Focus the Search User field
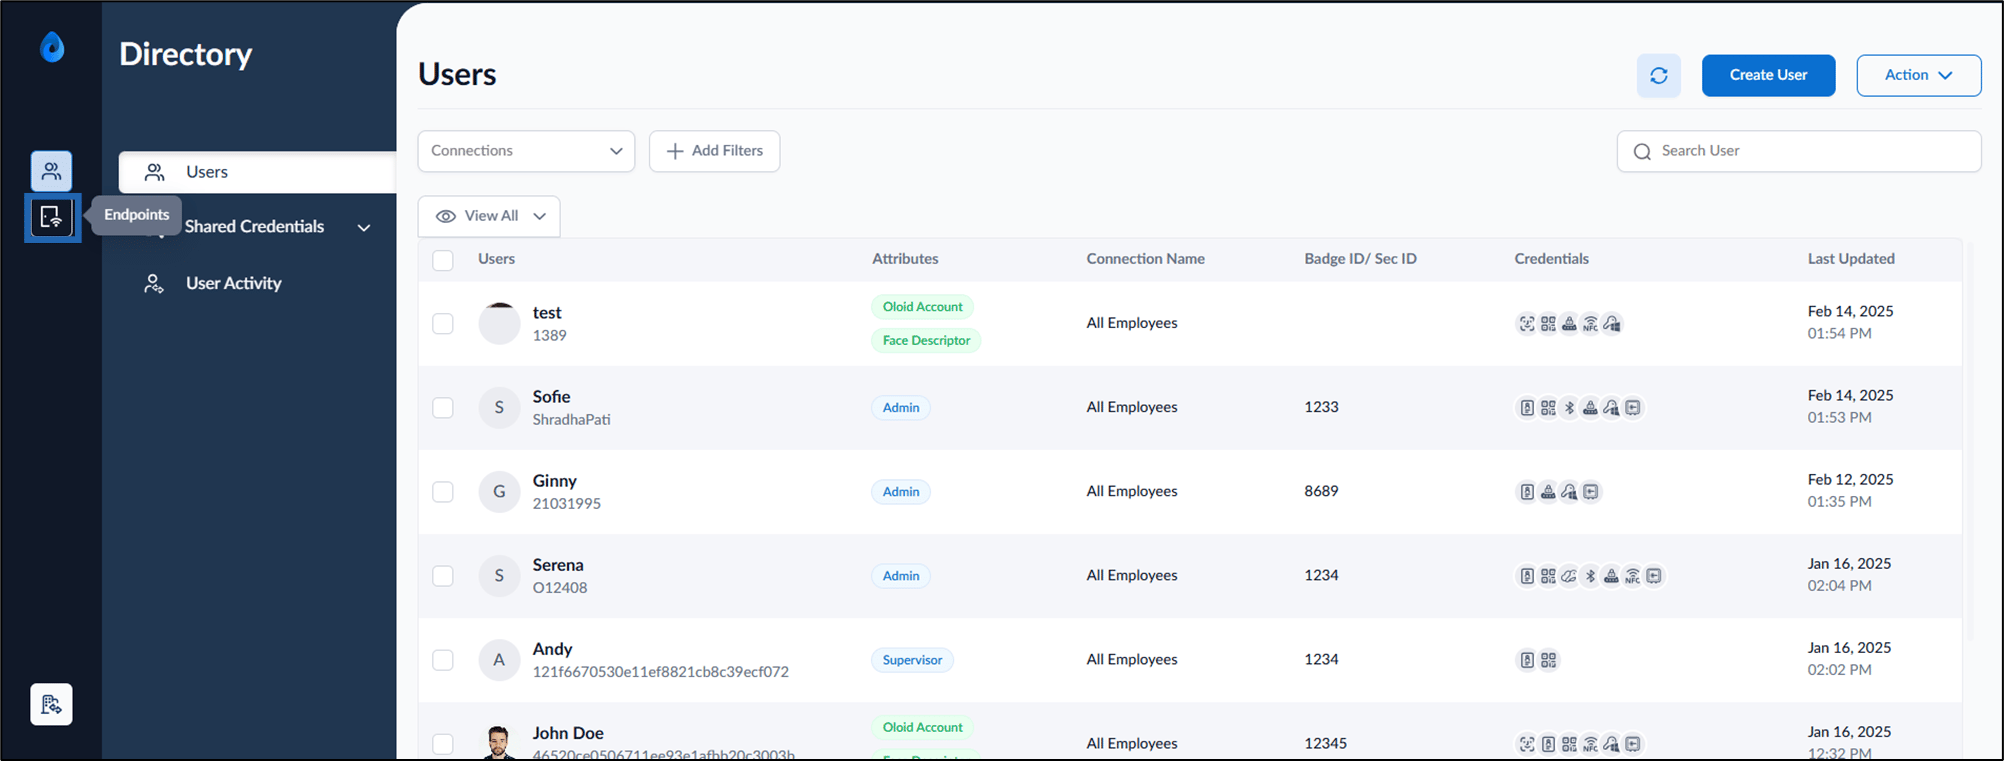2004x761 pixels. pos(1798,151)
